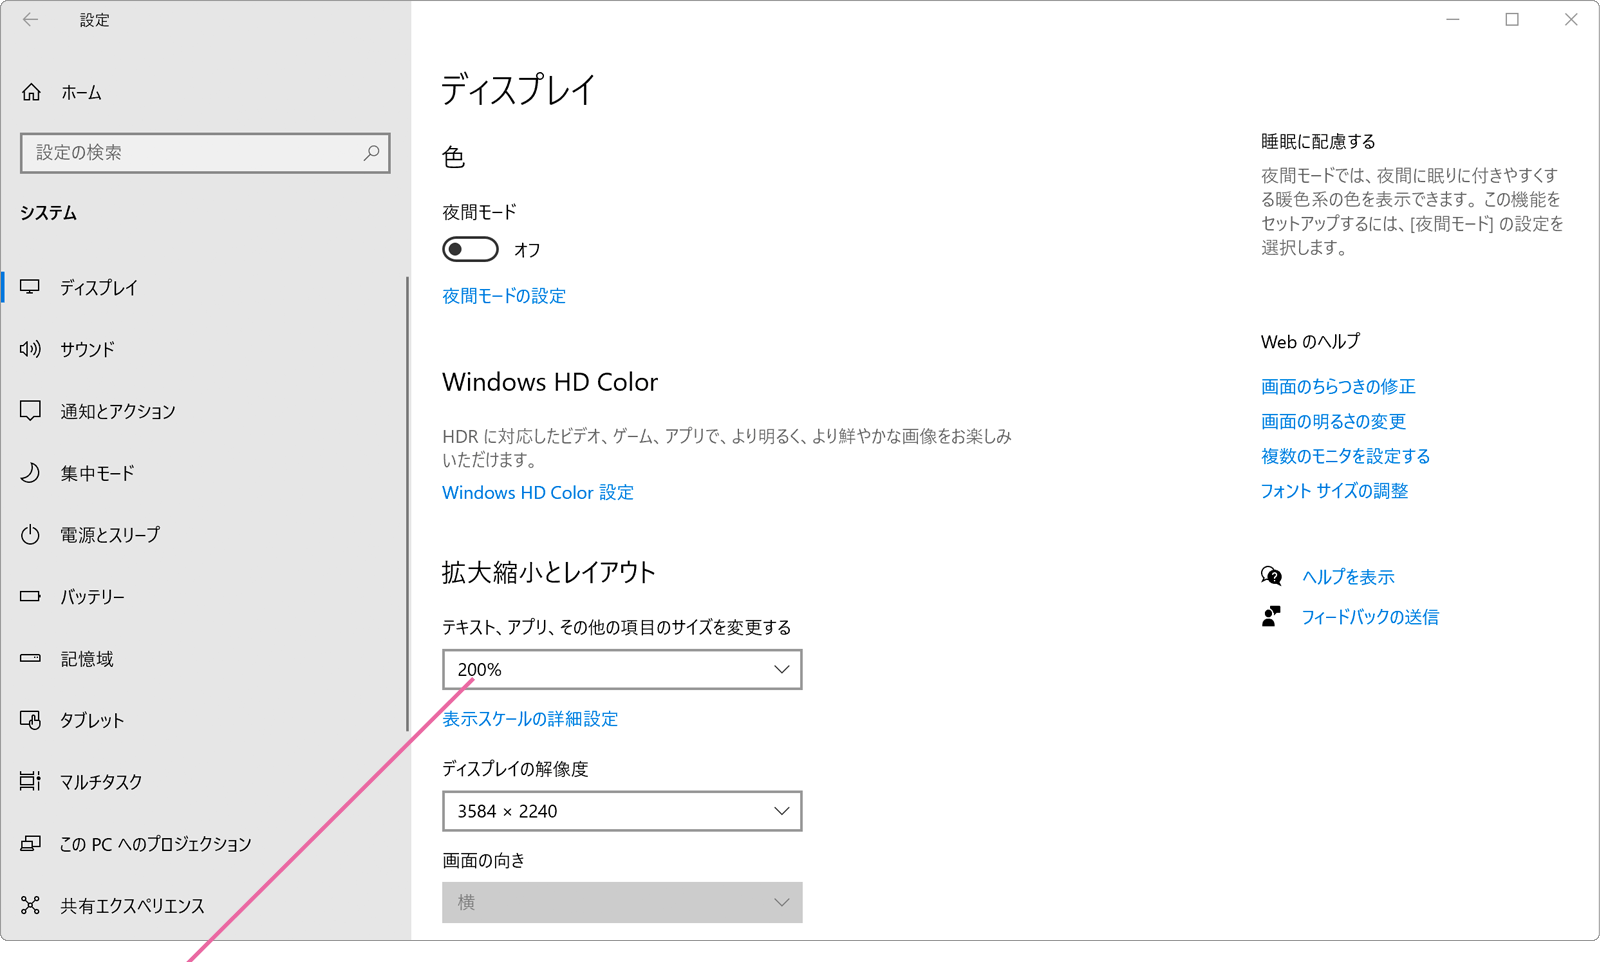
Task: Open the 3584 × 2240 resolution dropdown
Action: 622,811
